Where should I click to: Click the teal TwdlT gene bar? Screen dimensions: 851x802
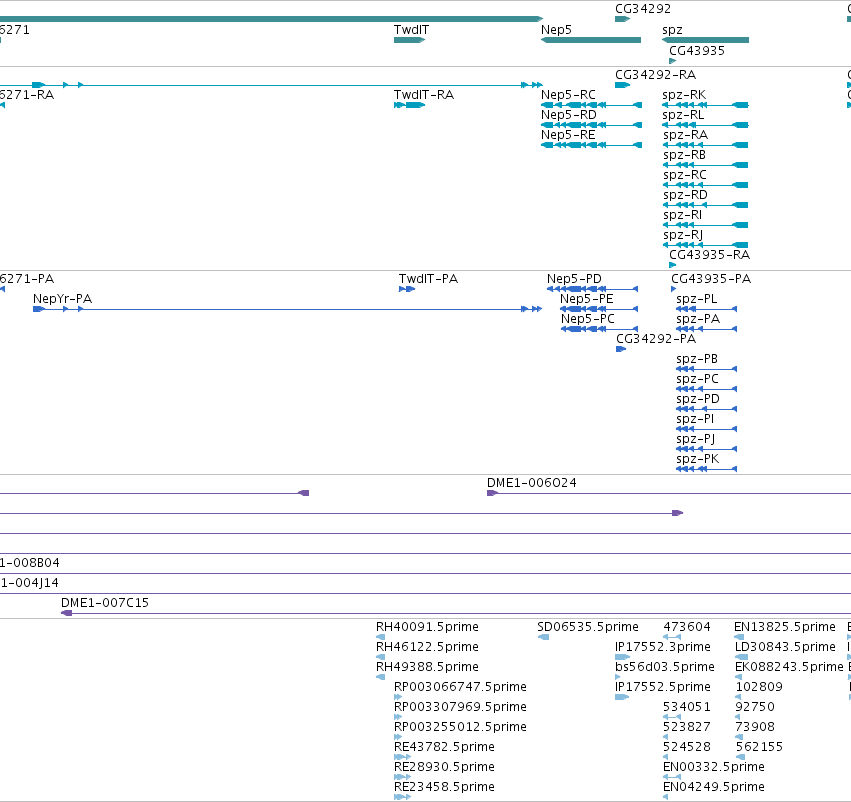409,40
